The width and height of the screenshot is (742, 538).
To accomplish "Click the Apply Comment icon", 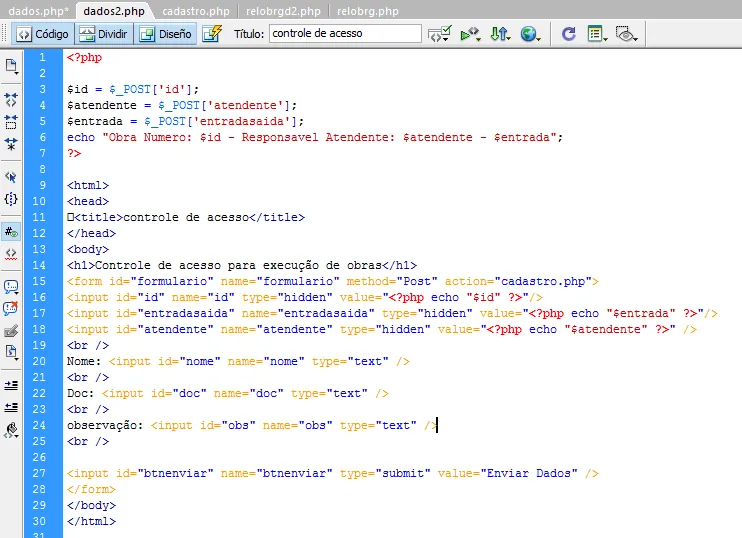I will (x=11, y=286).
